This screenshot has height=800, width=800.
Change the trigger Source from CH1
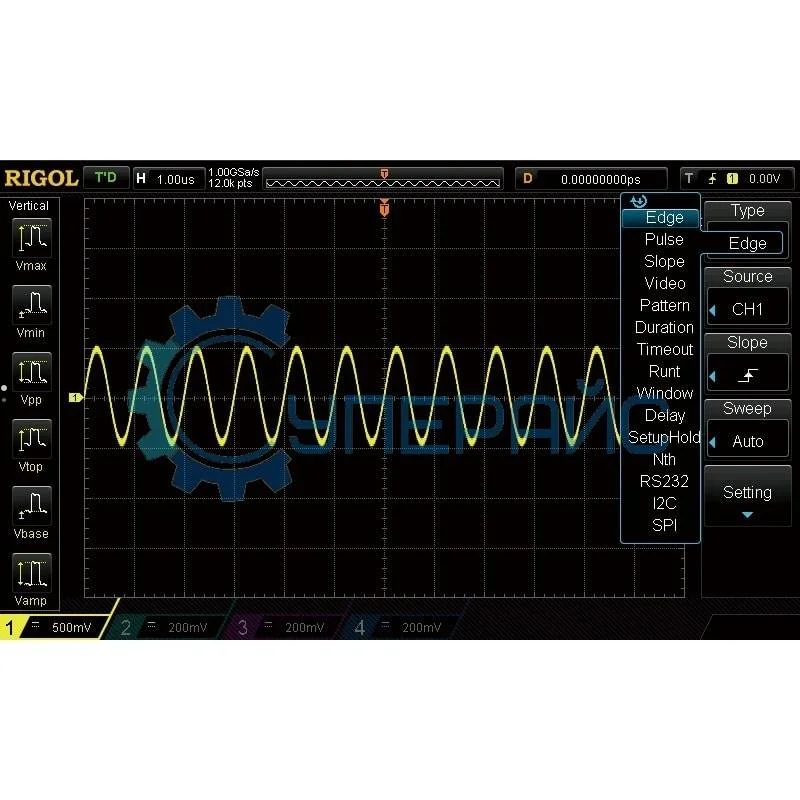(x=747, y=309)
